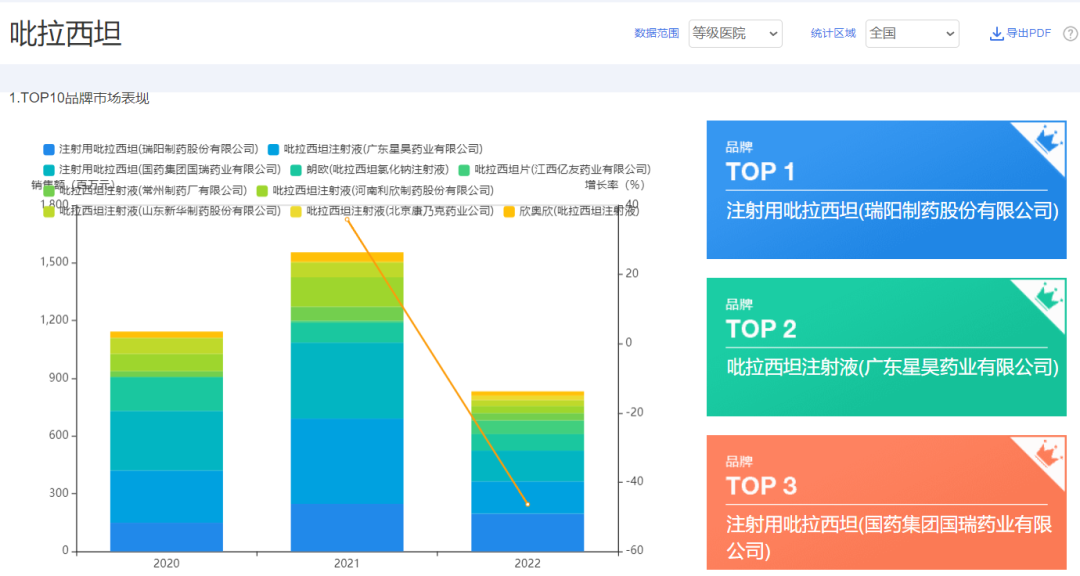Toggle legend 注射用吡拉西坦(国药集团国瑞药业有限公司)

162,169
